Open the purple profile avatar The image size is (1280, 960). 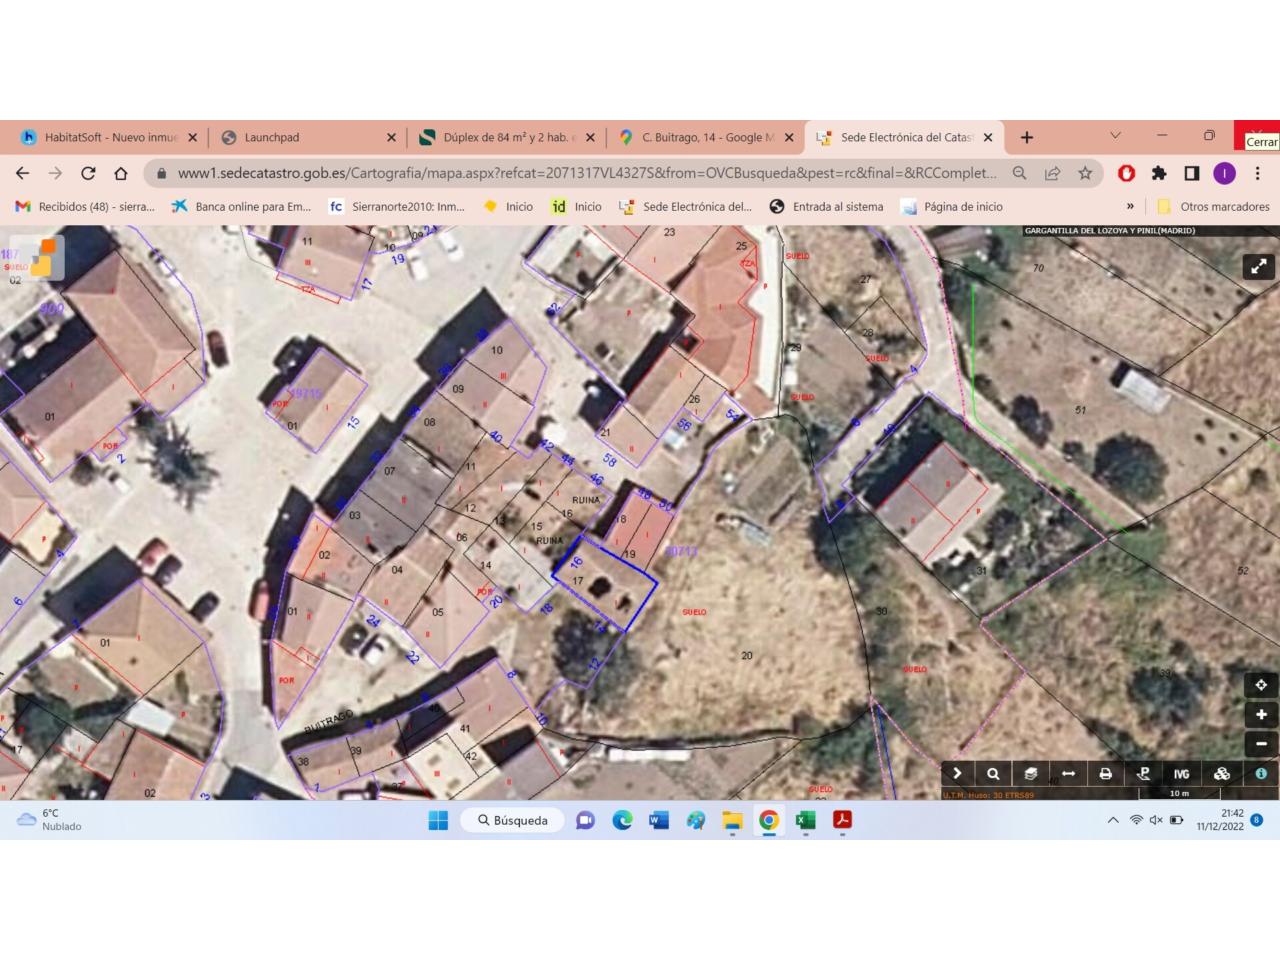[x=1224, y=173]
